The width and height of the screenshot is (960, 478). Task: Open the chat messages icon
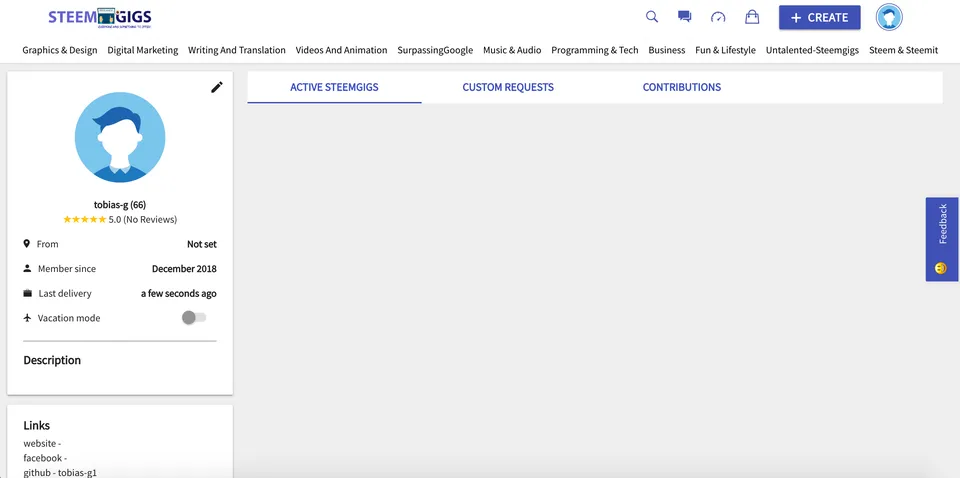(x=684, y=17)
